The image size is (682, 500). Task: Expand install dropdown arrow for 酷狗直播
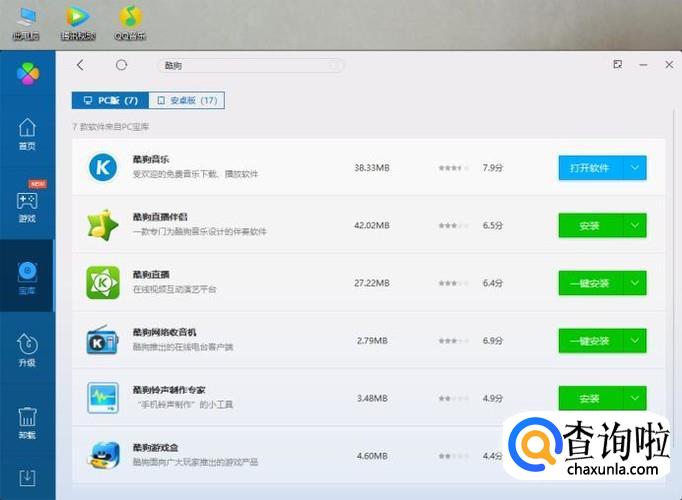click(x=635, y=283)
